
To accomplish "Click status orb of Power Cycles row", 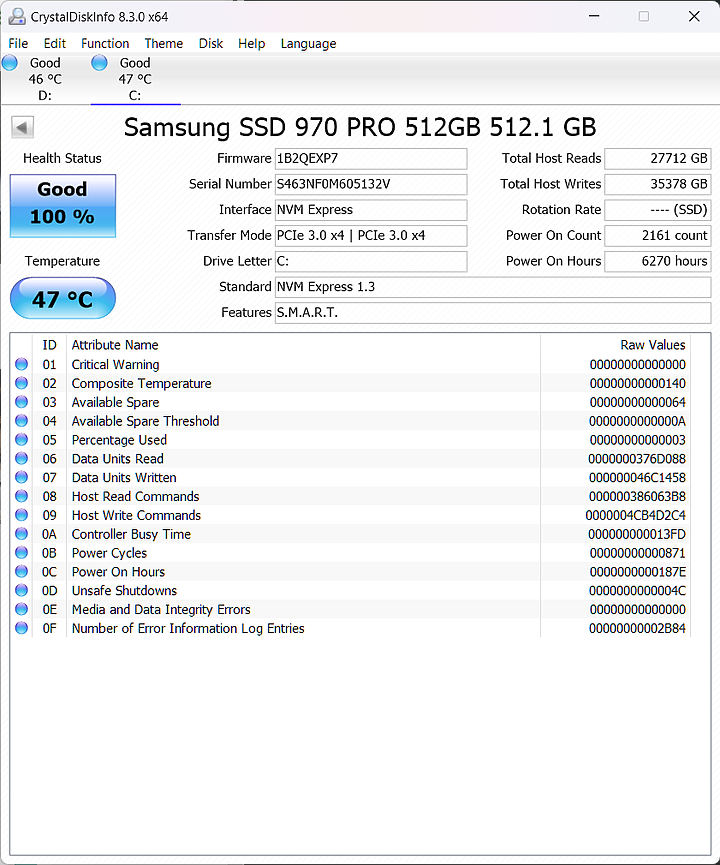I will 22,552.
